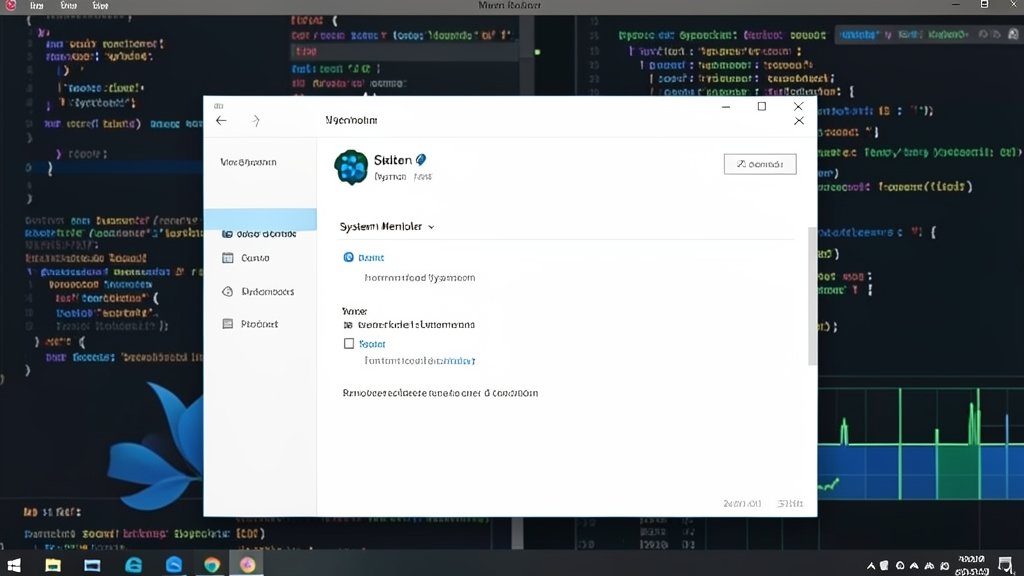This screenshot has width=1024, height=576.
Task: Click the Skiton application logo icon
Action: pyautogui.click(x=351, y=166)
